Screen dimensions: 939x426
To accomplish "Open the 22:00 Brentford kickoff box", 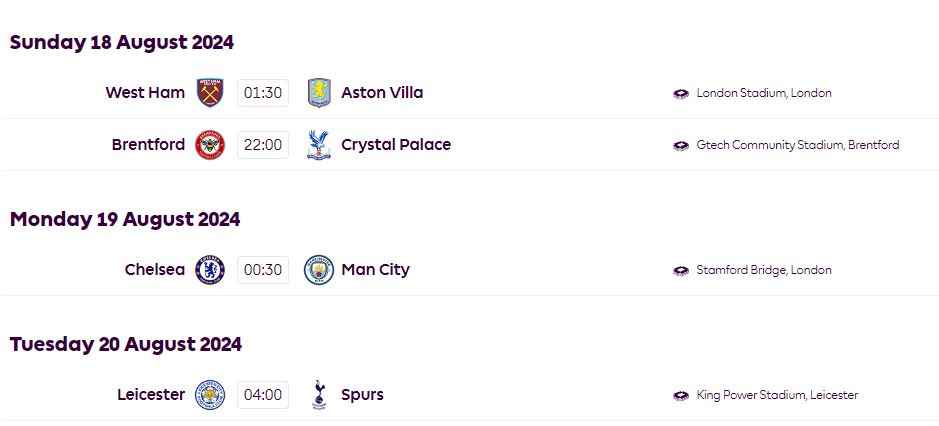I will [263, 145].
